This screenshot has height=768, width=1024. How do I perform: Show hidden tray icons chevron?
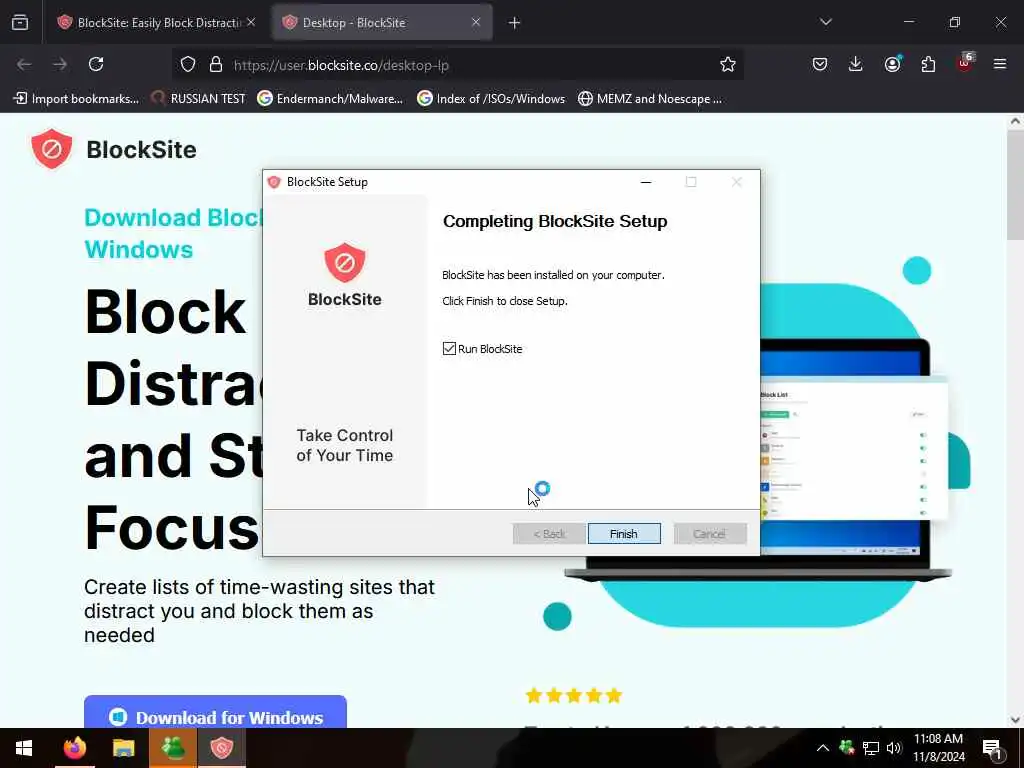823,748
